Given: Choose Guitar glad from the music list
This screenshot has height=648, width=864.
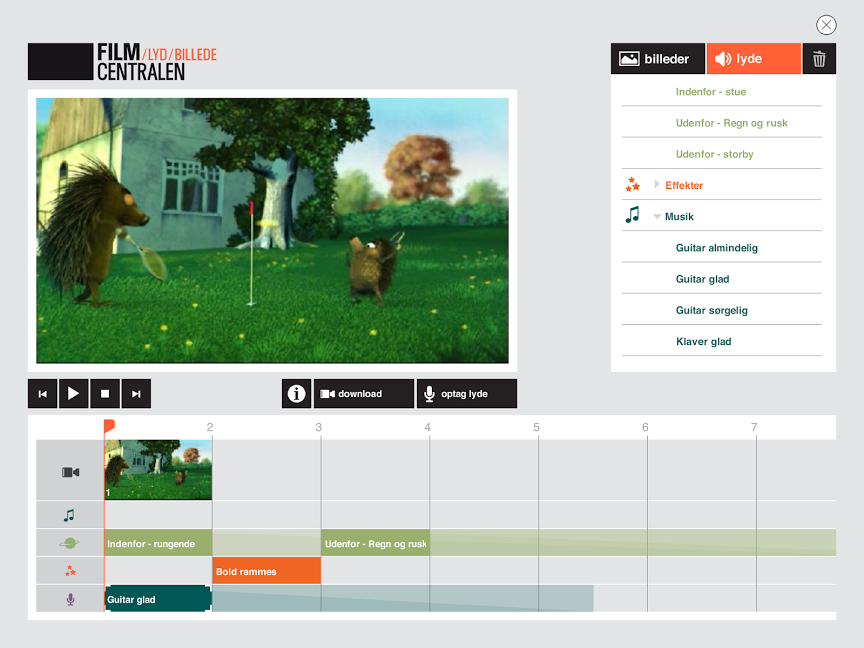Looking at the screenshot, I should pyautogui.click(x=703, y=279).
